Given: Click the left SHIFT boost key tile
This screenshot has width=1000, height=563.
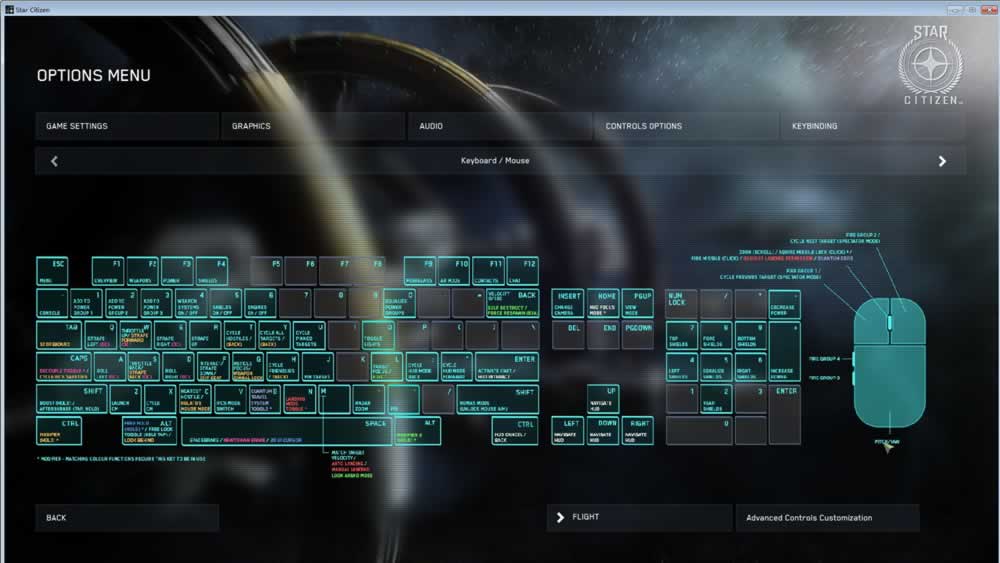Looking at the screenshot, I should coord(72,399).
